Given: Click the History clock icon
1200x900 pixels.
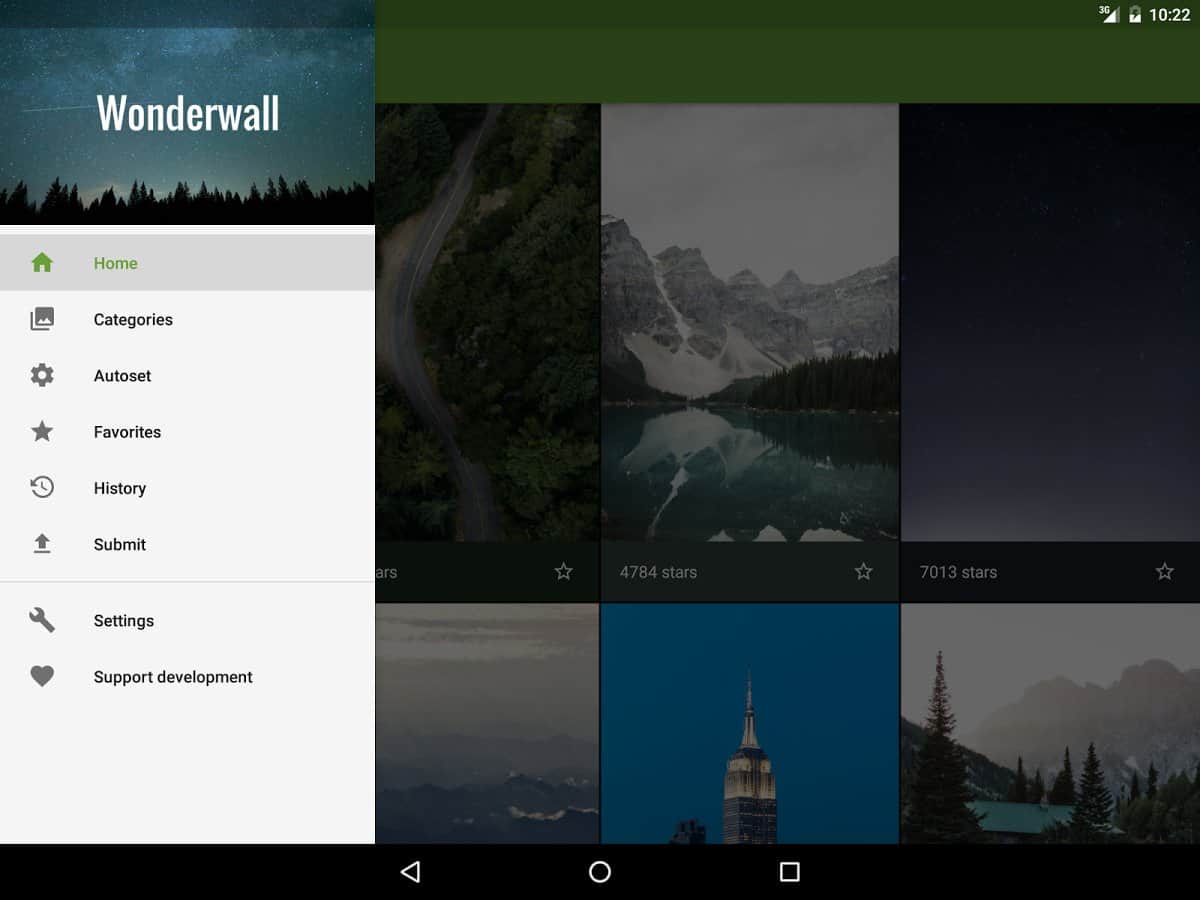Looking at the screenshot, I should point(42,488).
